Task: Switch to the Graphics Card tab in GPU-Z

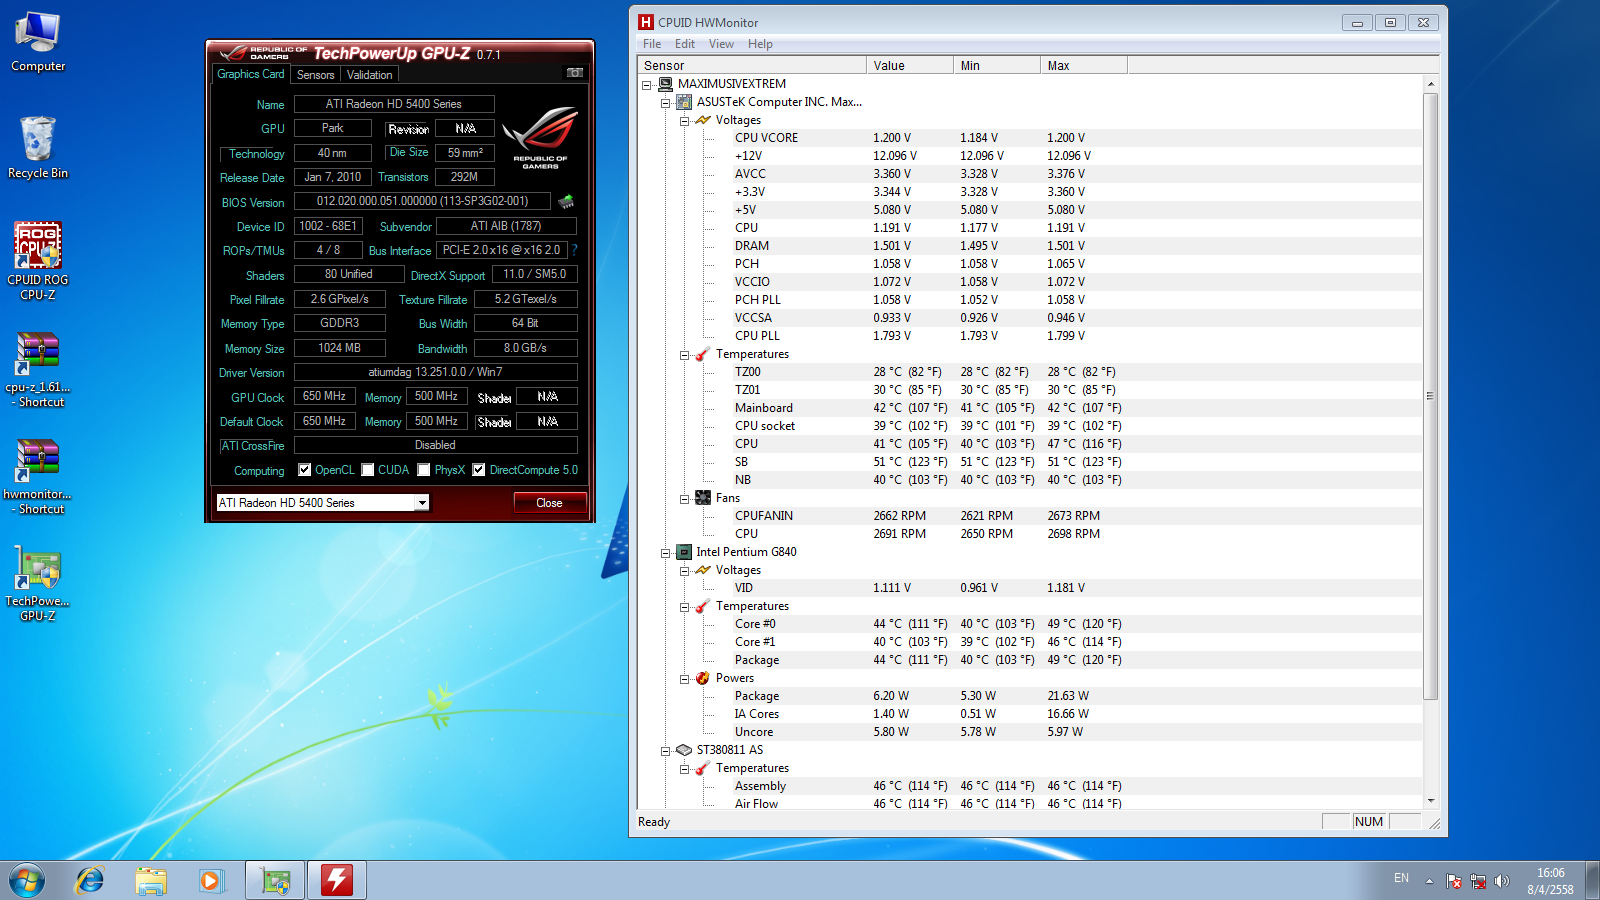Action: (251, 74)
